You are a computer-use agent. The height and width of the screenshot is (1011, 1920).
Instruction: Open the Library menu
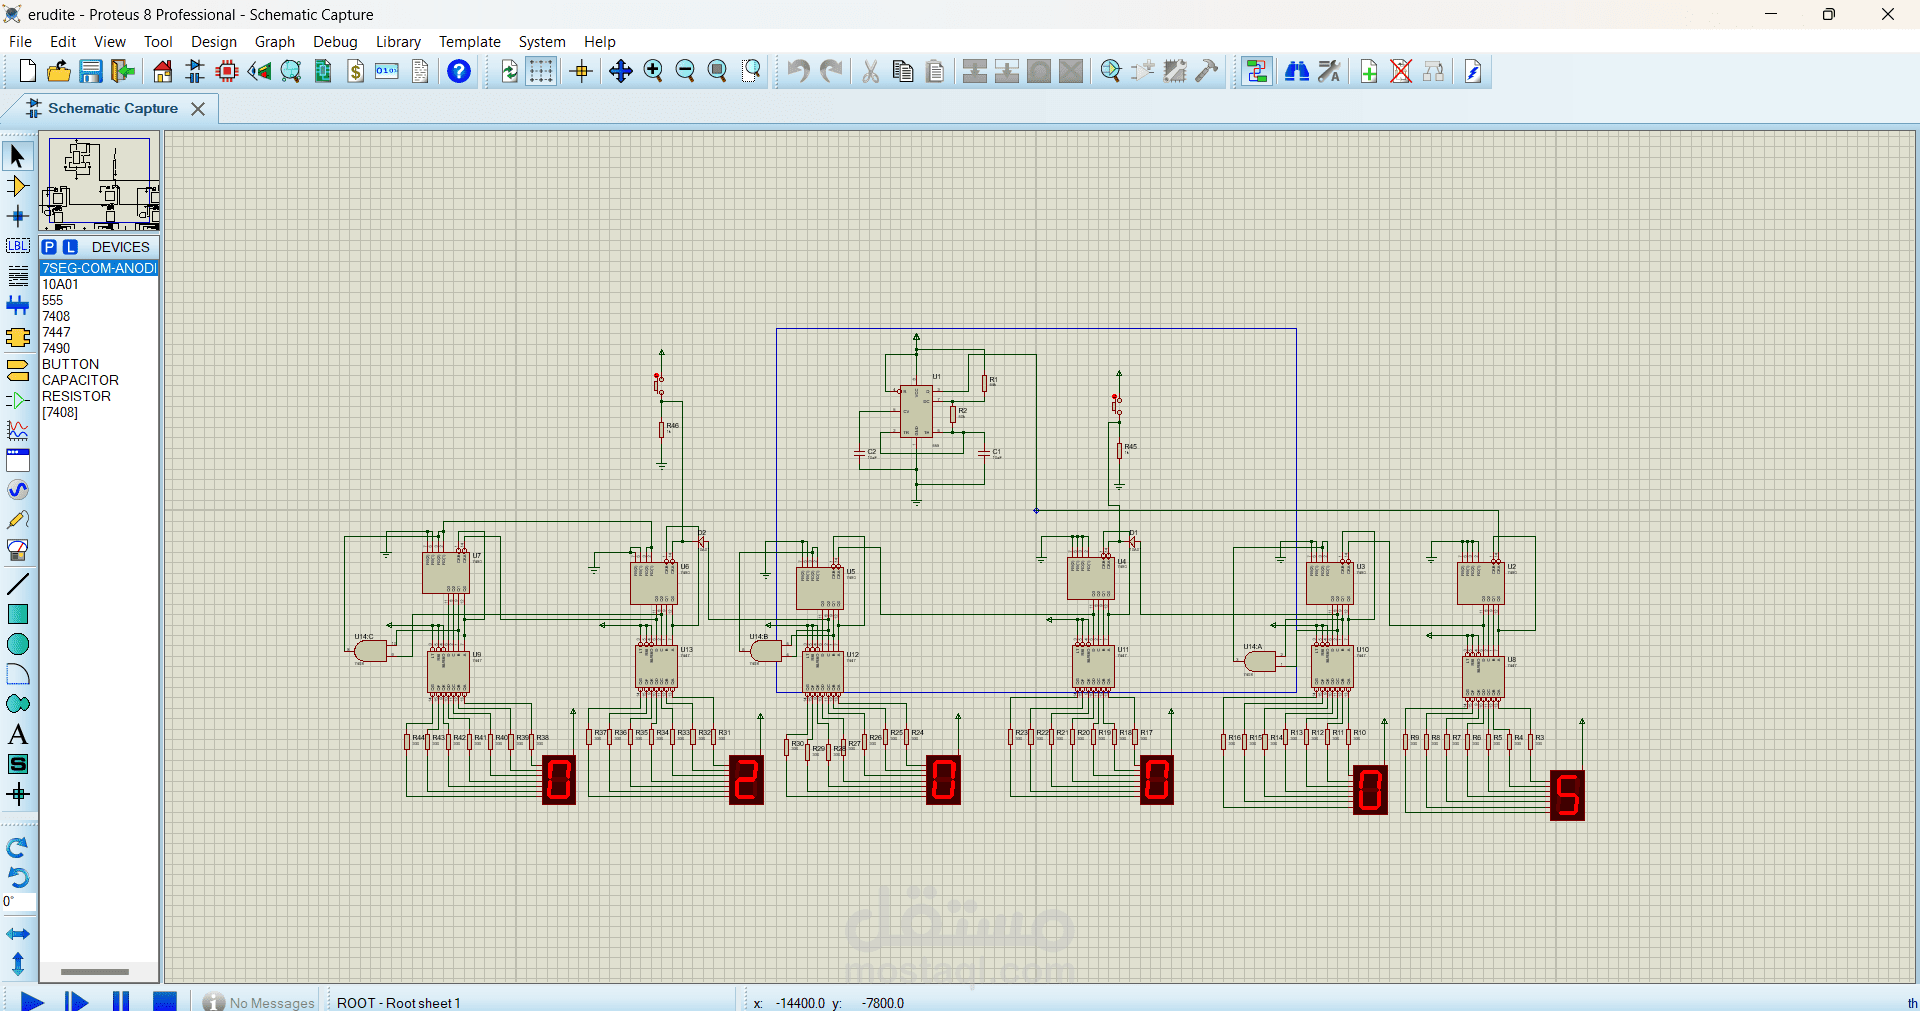[x=398, y=42]
